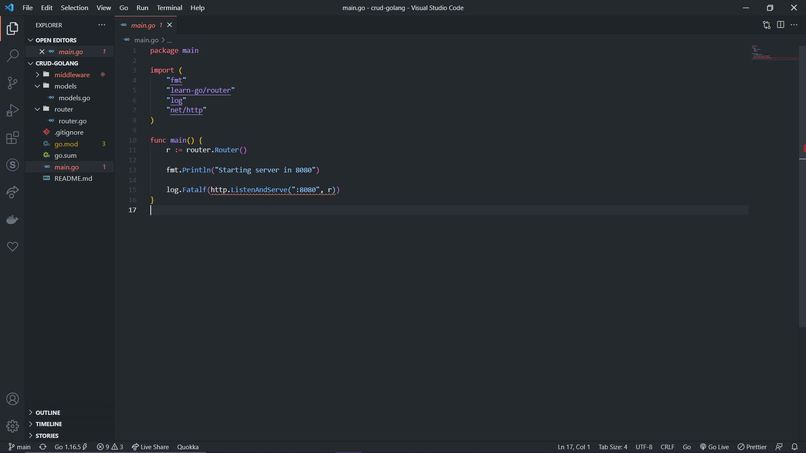Click the editor minimap code preview
Viewport: 806px width, 453px height.
click(x=774, y=52)
